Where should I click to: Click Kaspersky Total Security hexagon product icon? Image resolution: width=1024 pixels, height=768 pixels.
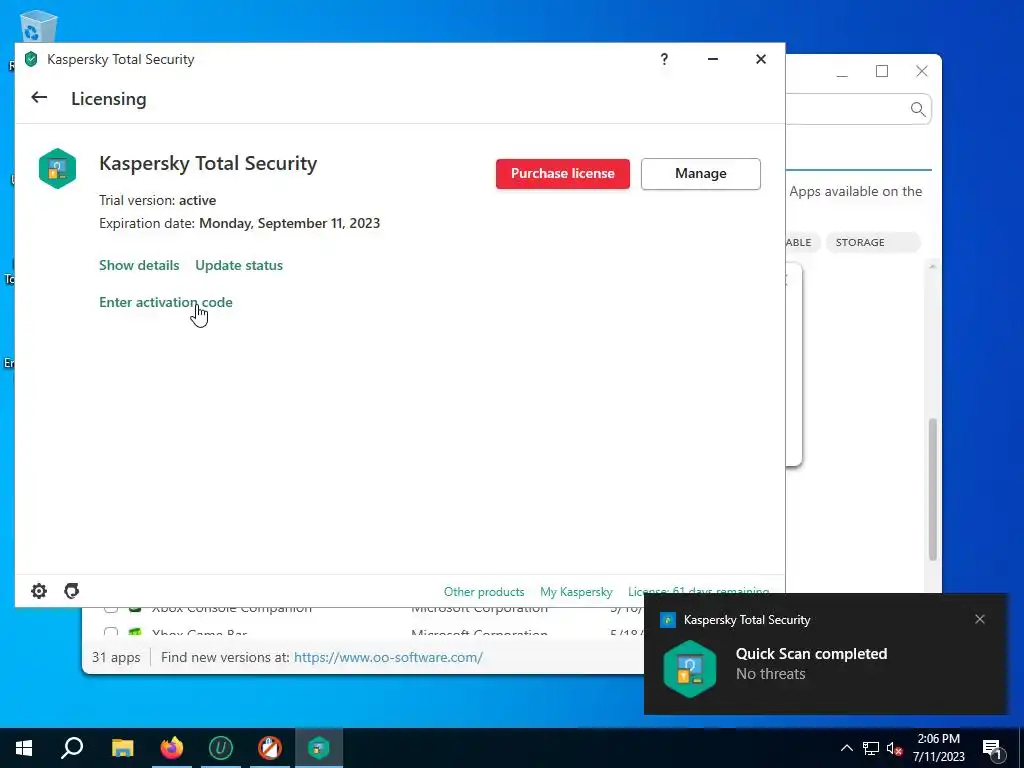(x=57, y=168)
